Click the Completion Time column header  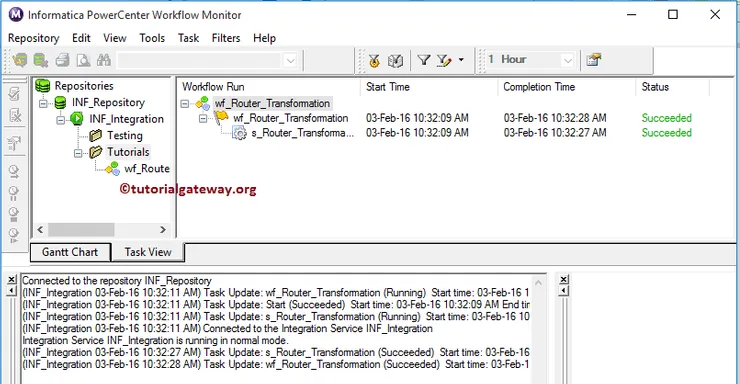(566, 87)
